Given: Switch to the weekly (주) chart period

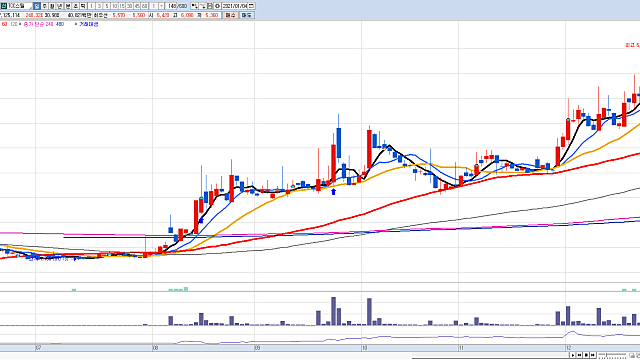Looking at the screenshot, I should (x=44, y=6).
